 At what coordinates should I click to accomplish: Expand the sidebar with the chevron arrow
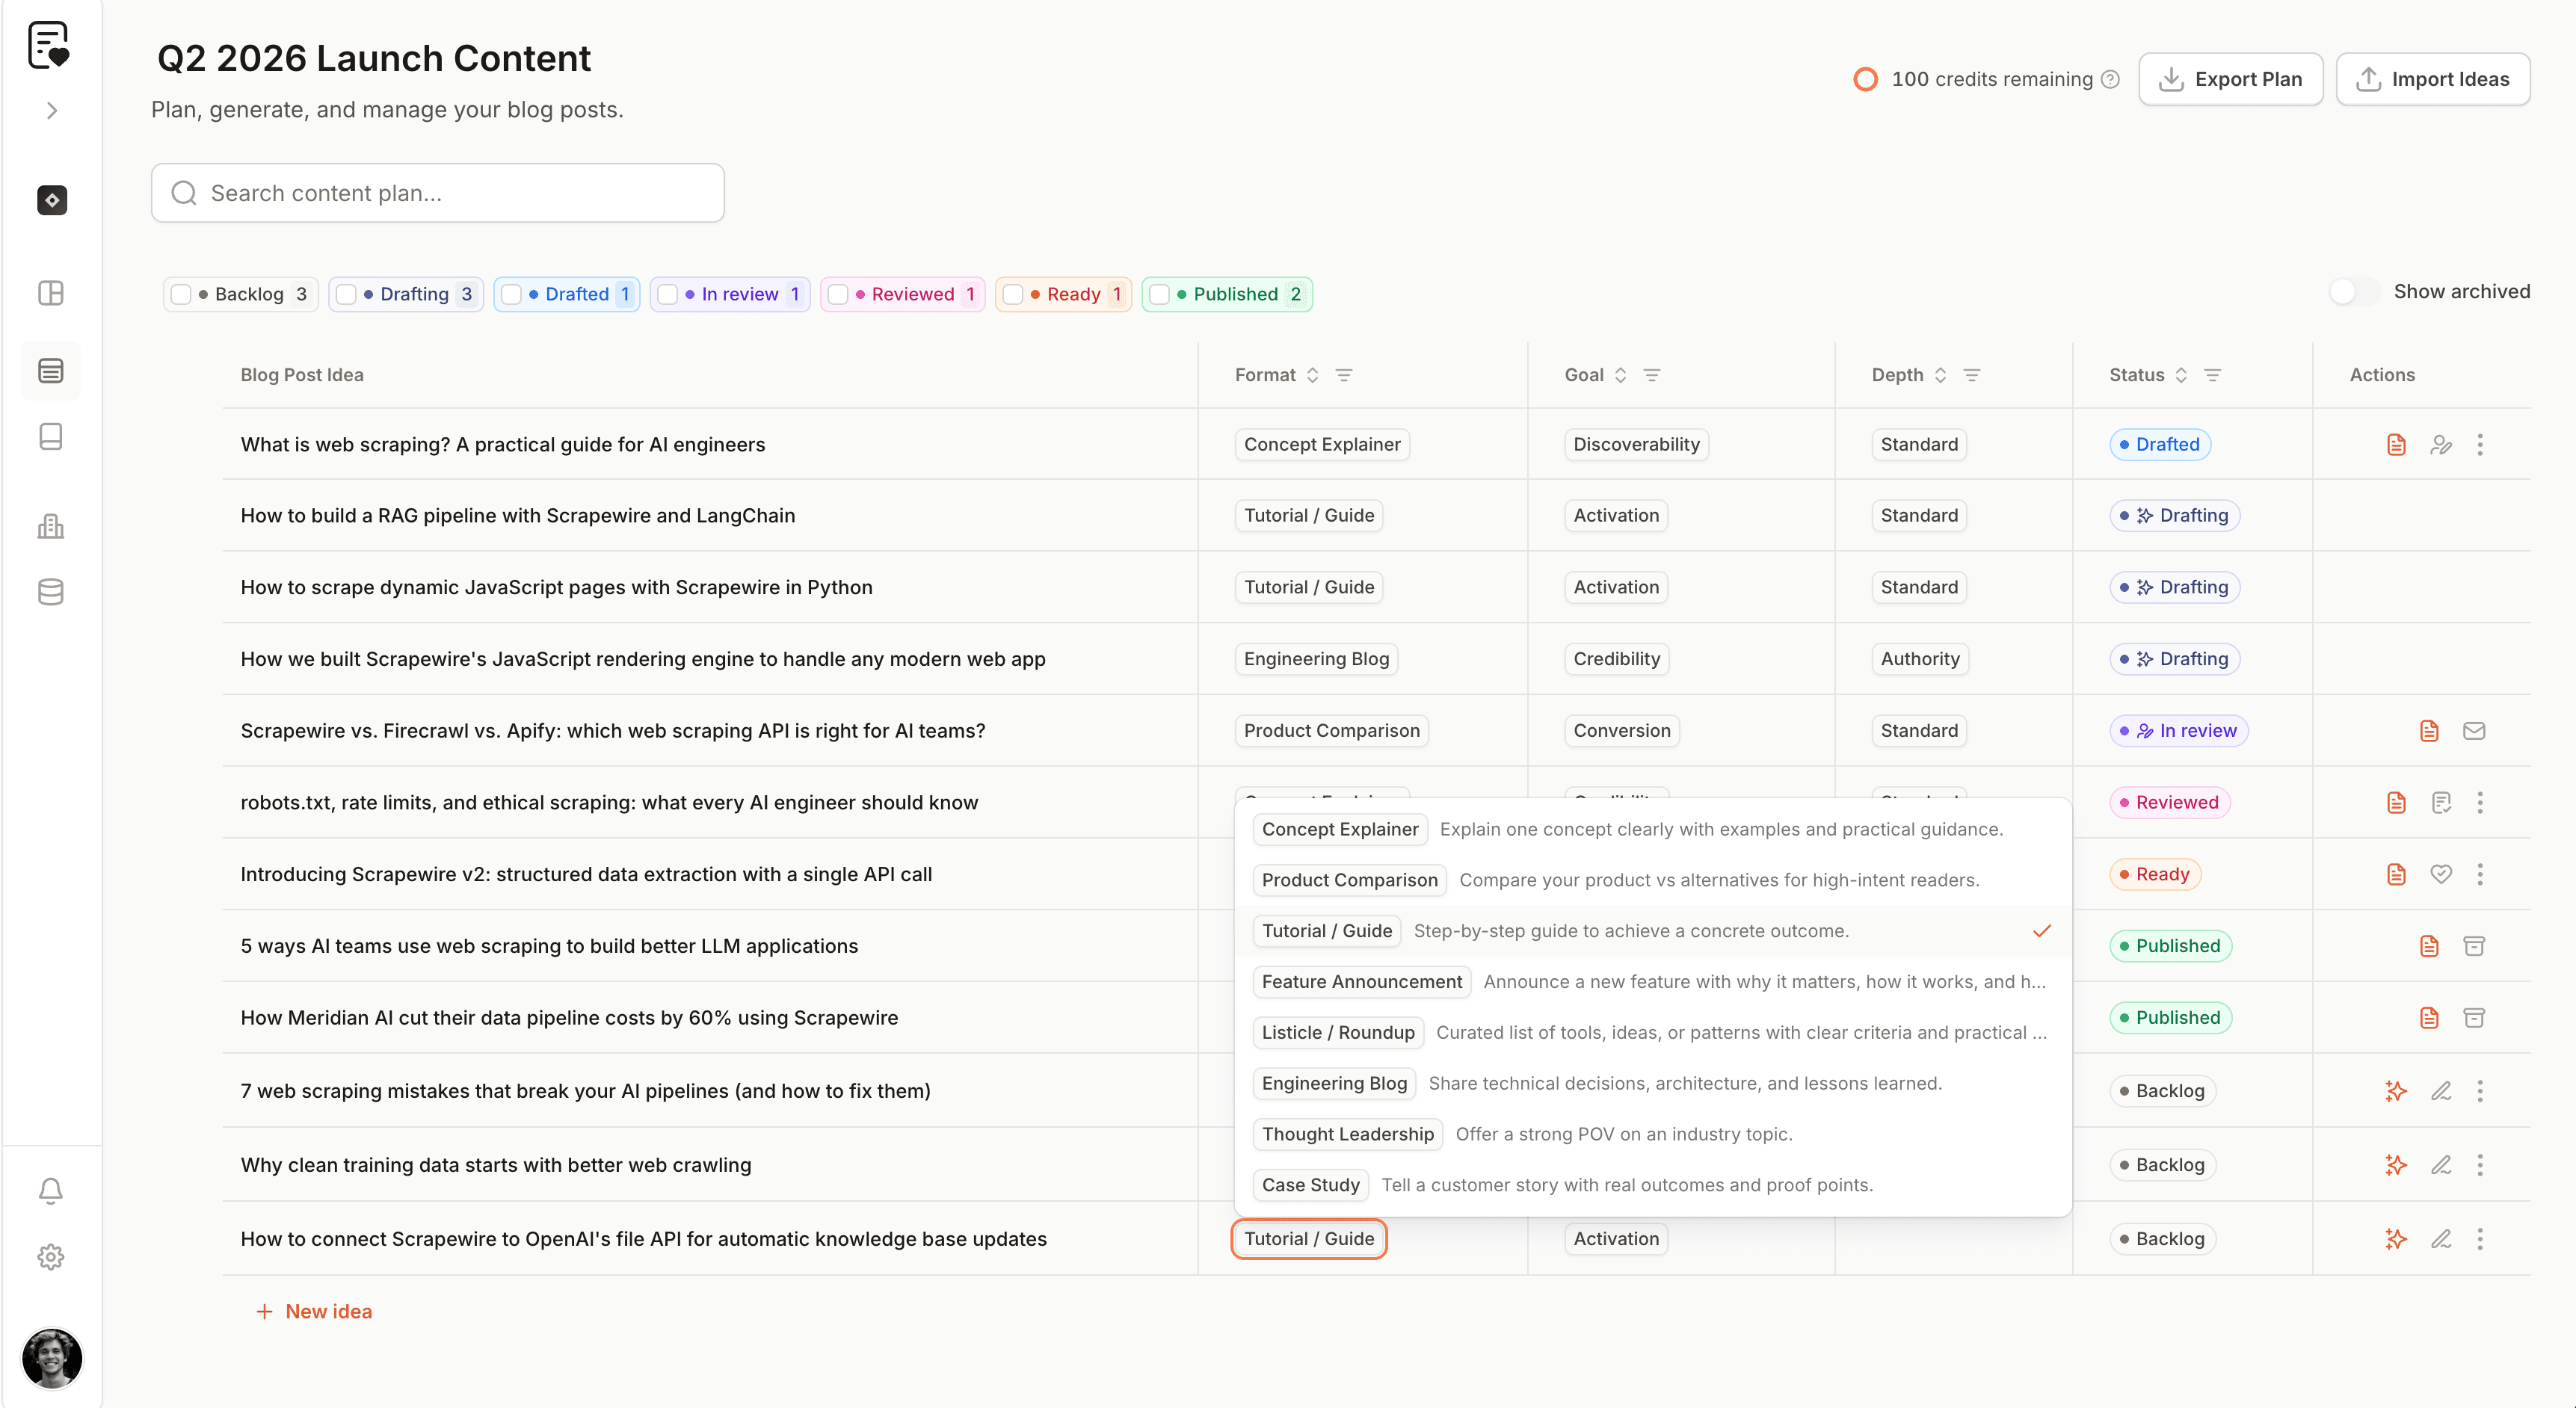click(x=51, y=110)
